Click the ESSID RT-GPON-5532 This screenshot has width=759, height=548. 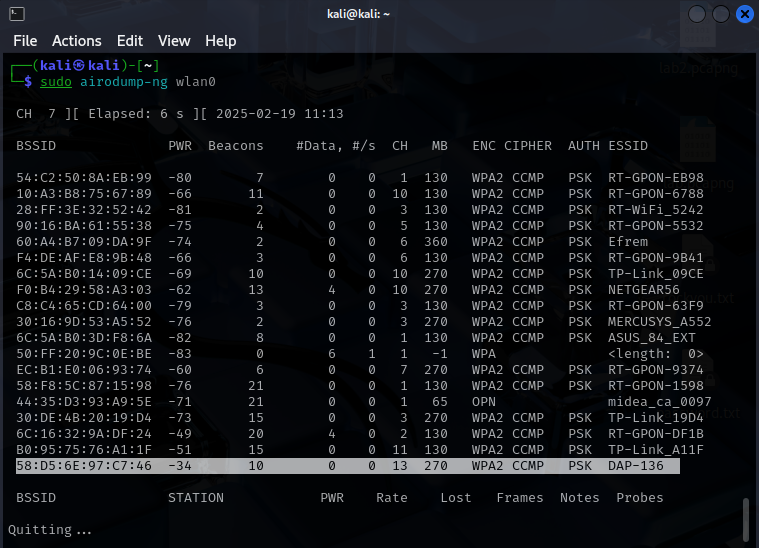pos(656,226)
